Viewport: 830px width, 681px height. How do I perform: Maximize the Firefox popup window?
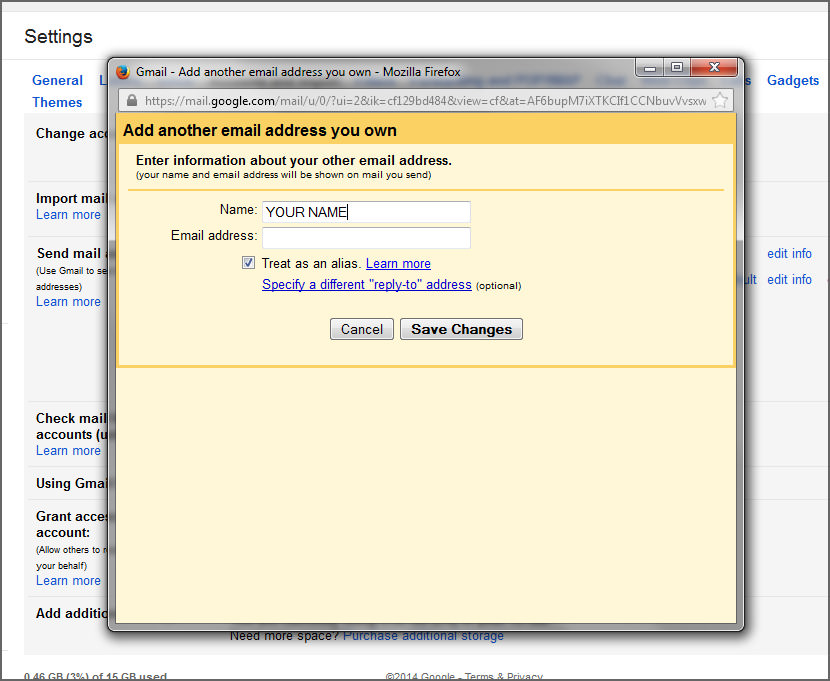pyautogui.click(x=677, y=68)
